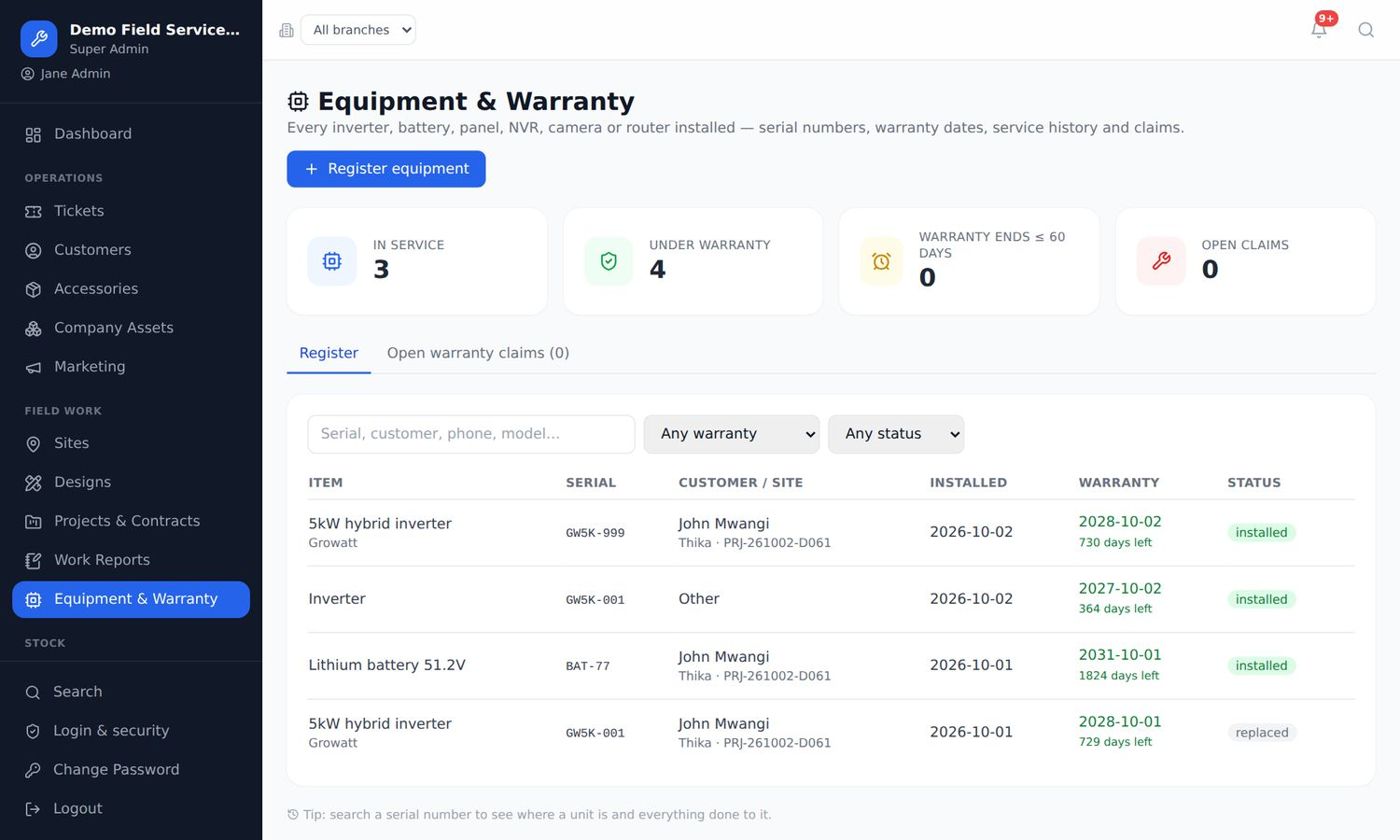Go to Projects & Contracts
Viewport: 1400px width, 840px height.
pos(131,521)
